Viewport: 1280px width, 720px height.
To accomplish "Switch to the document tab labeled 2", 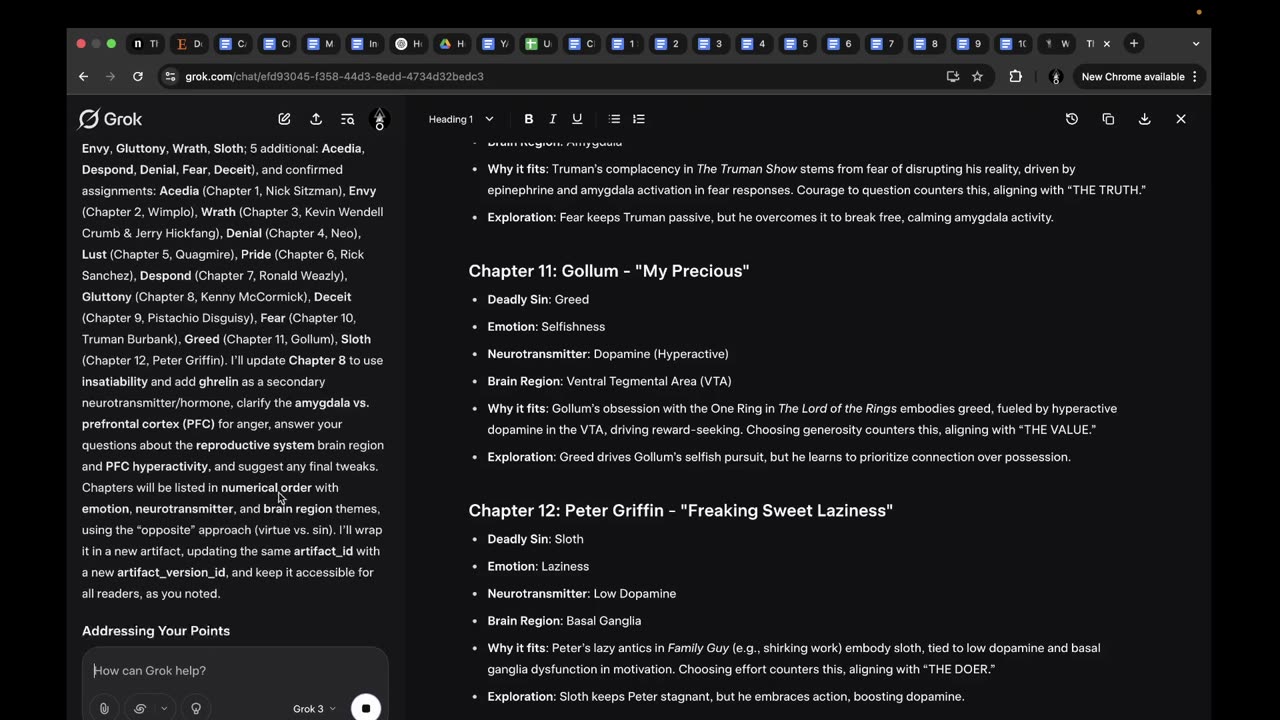I will pos(667,44).
